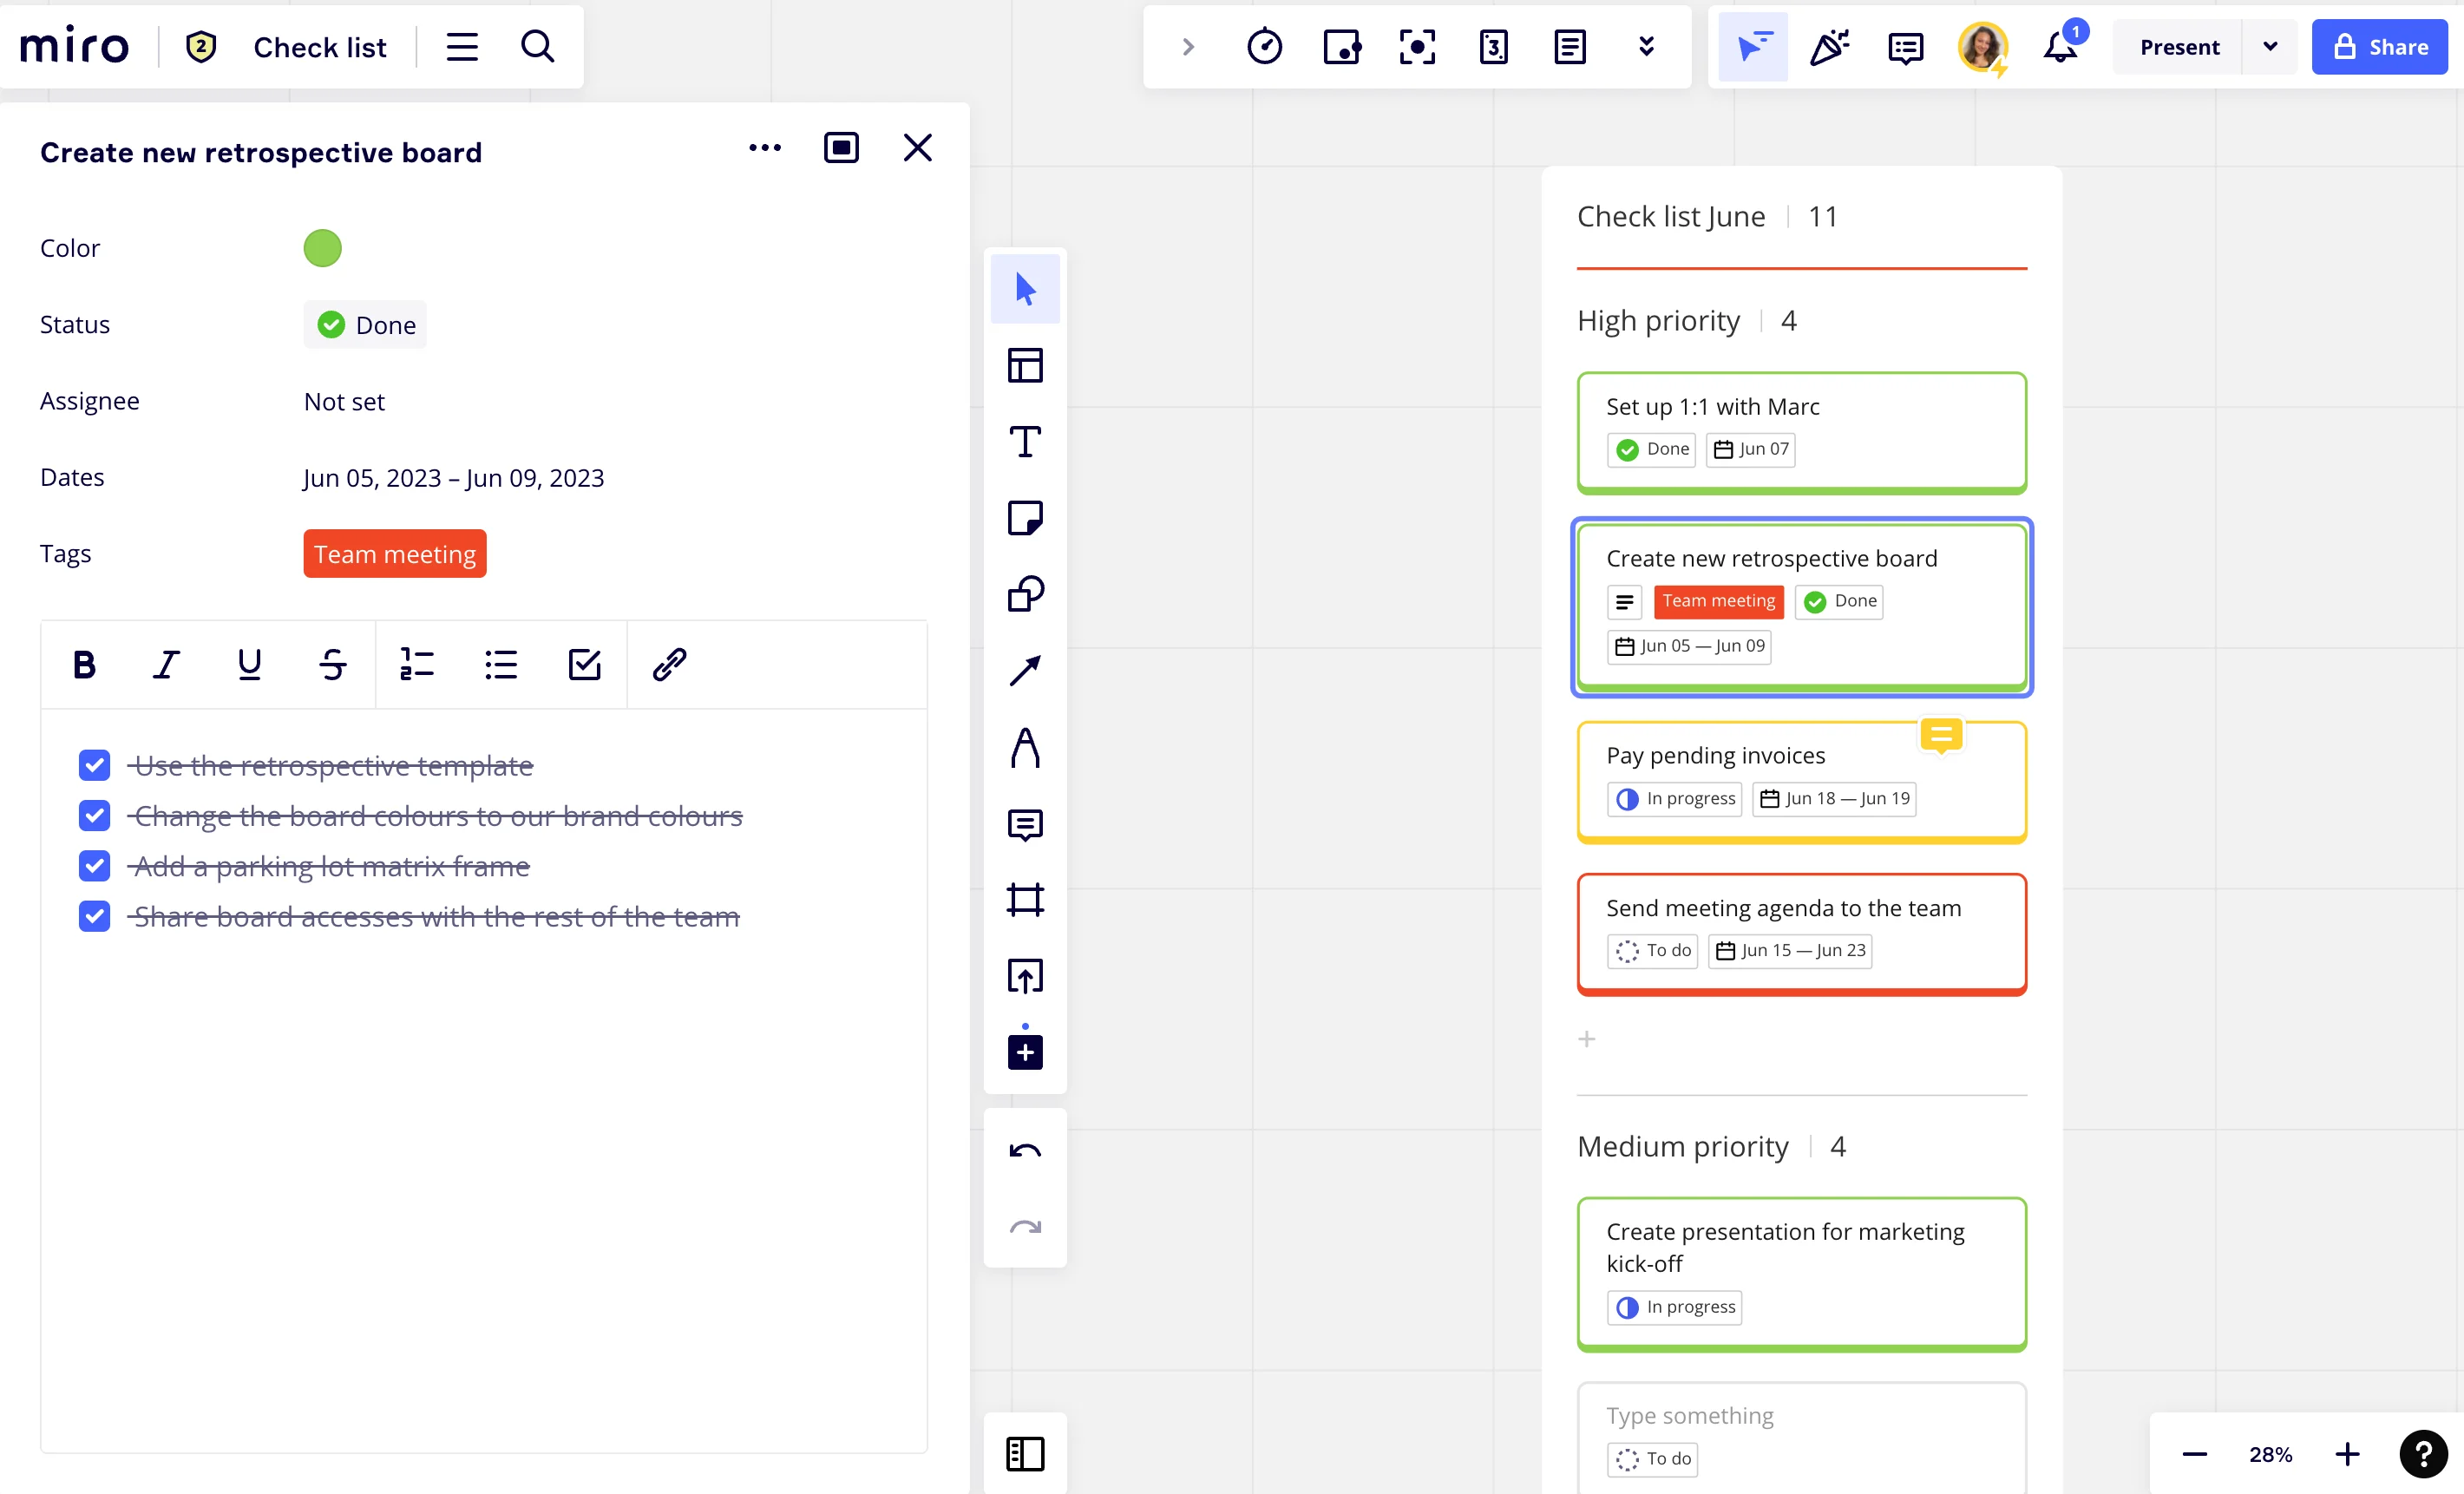Open the shapes tool

click(1025, 594)
